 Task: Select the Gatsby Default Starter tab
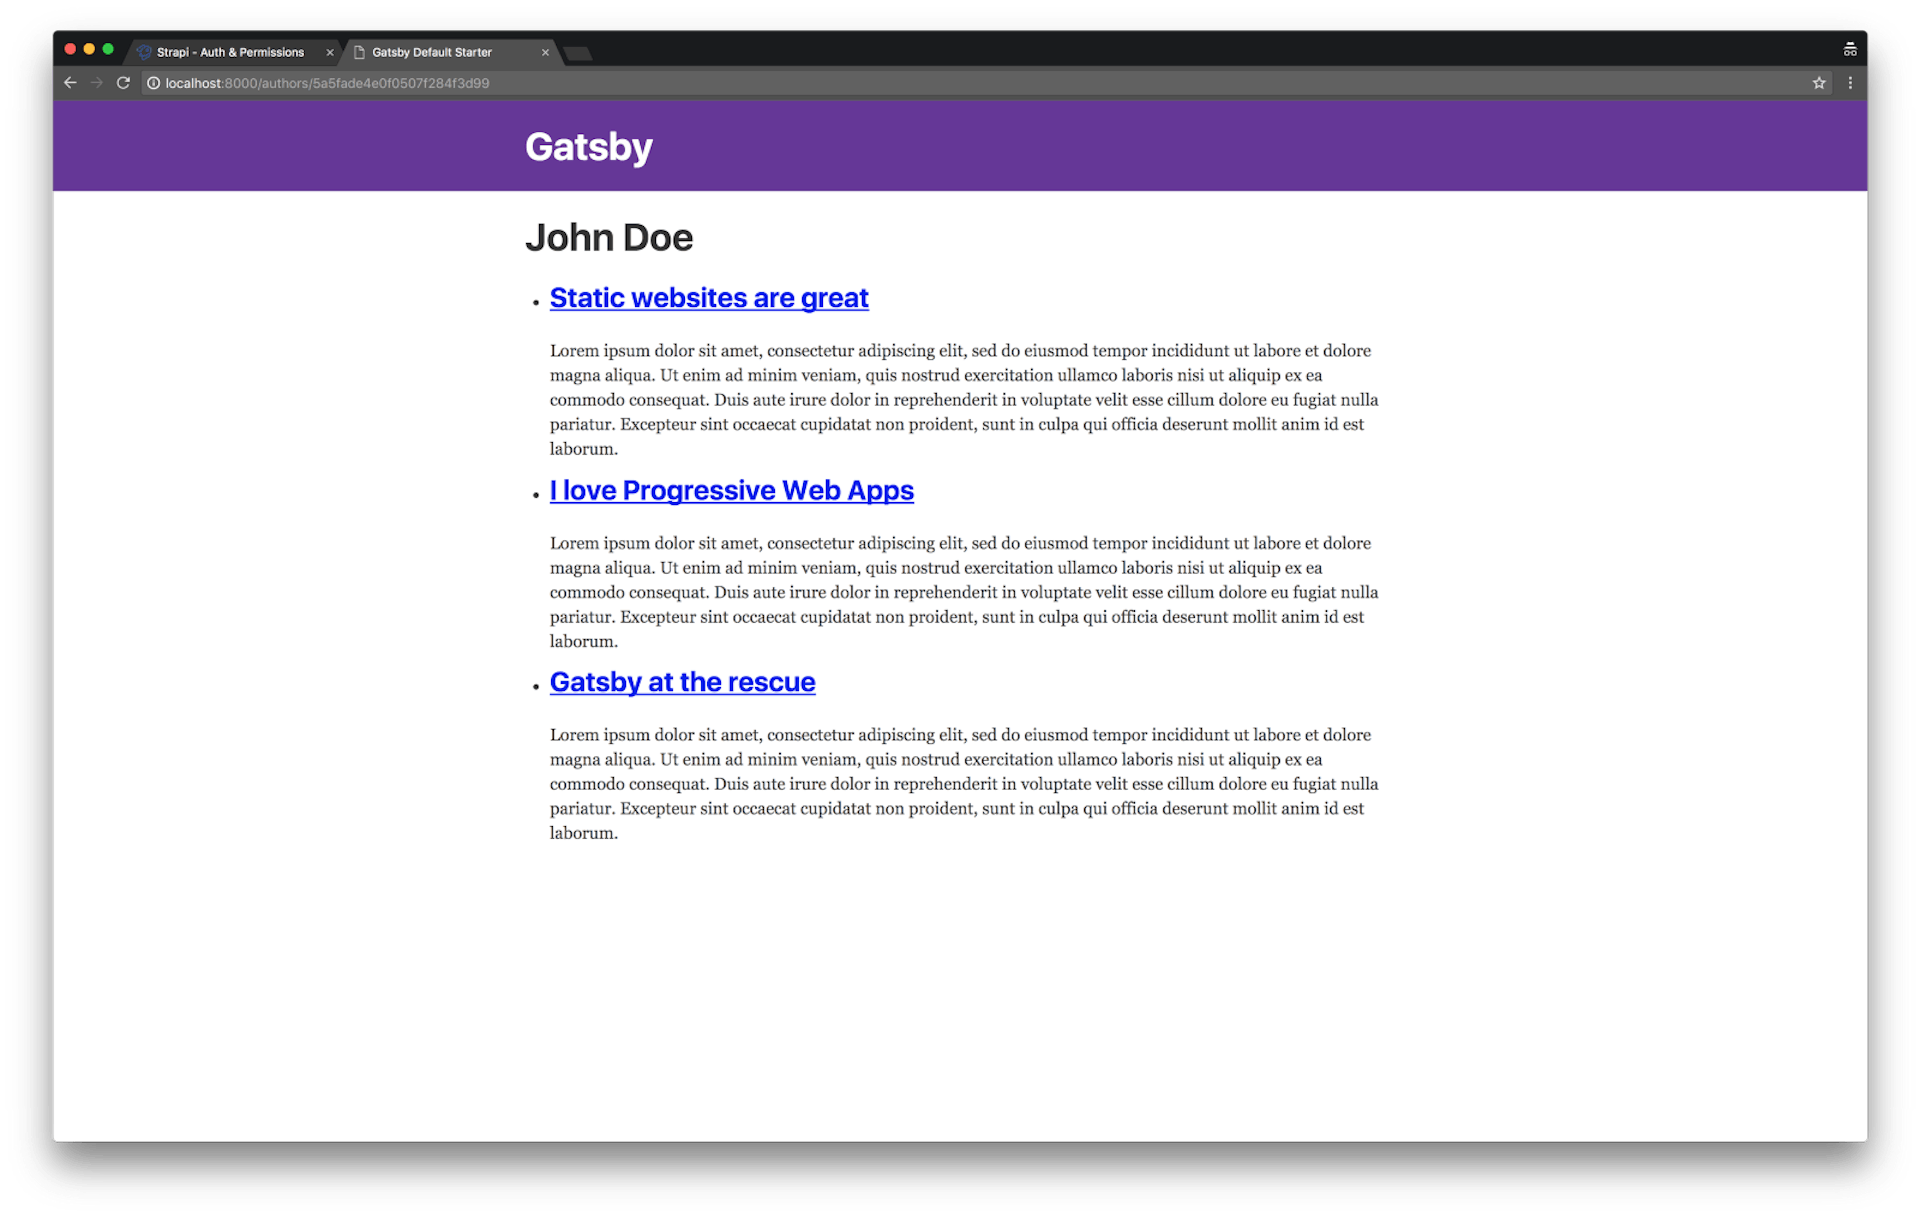[x=440, y=52]
